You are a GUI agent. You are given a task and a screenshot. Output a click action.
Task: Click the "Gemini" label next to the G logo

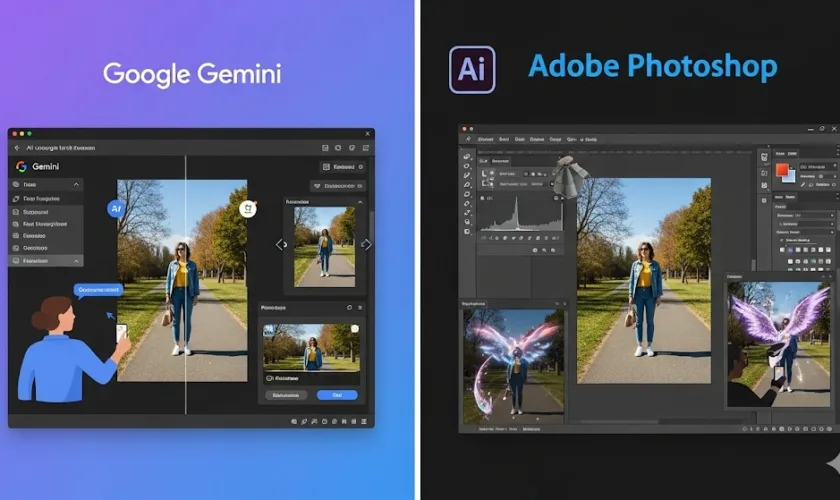point(46,167)
